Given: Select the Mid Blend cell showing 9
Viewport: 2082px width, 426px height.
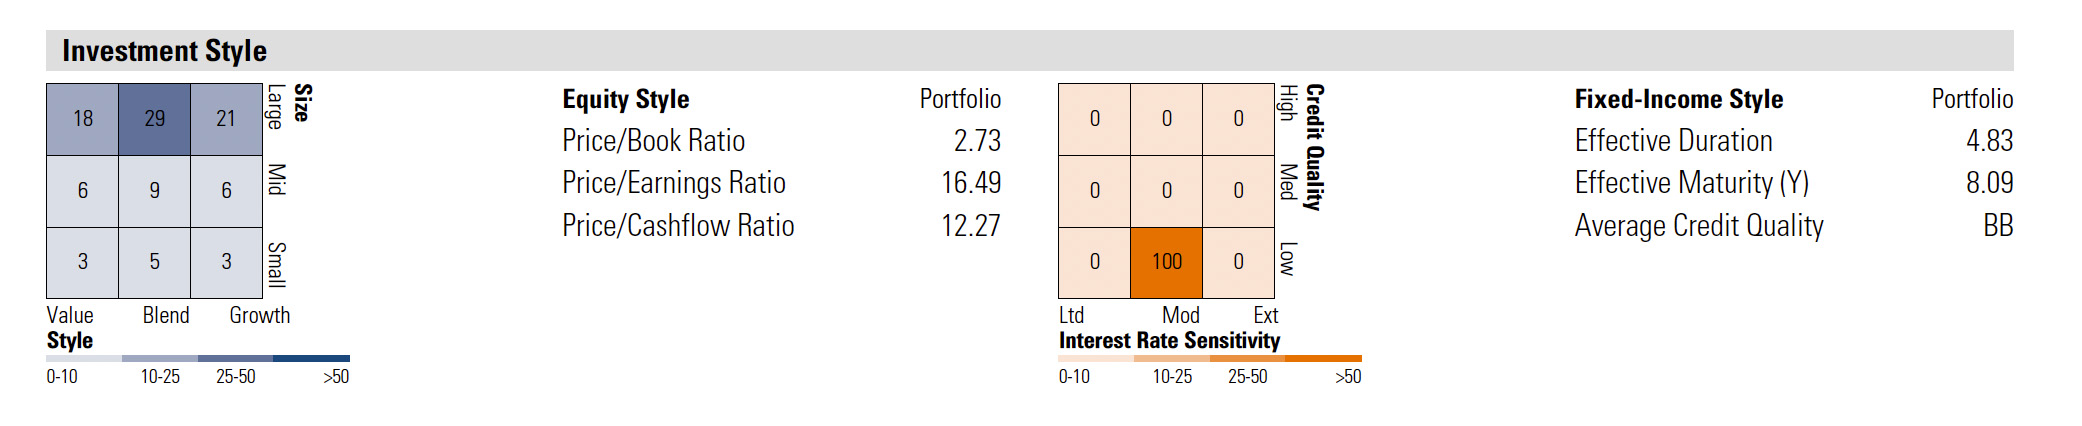Looking at the screenshot, I should [154, 191].
